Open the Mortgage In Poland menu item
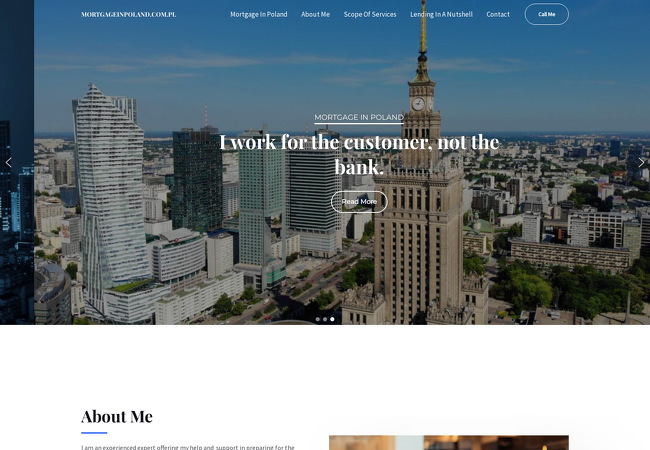Screen dimensions: 650x450 (259, 14)
